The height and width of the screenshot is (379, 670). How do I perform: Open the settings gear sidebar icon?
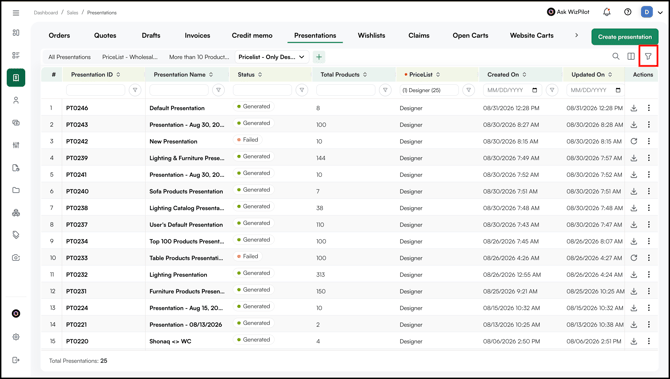pos(16,337)
